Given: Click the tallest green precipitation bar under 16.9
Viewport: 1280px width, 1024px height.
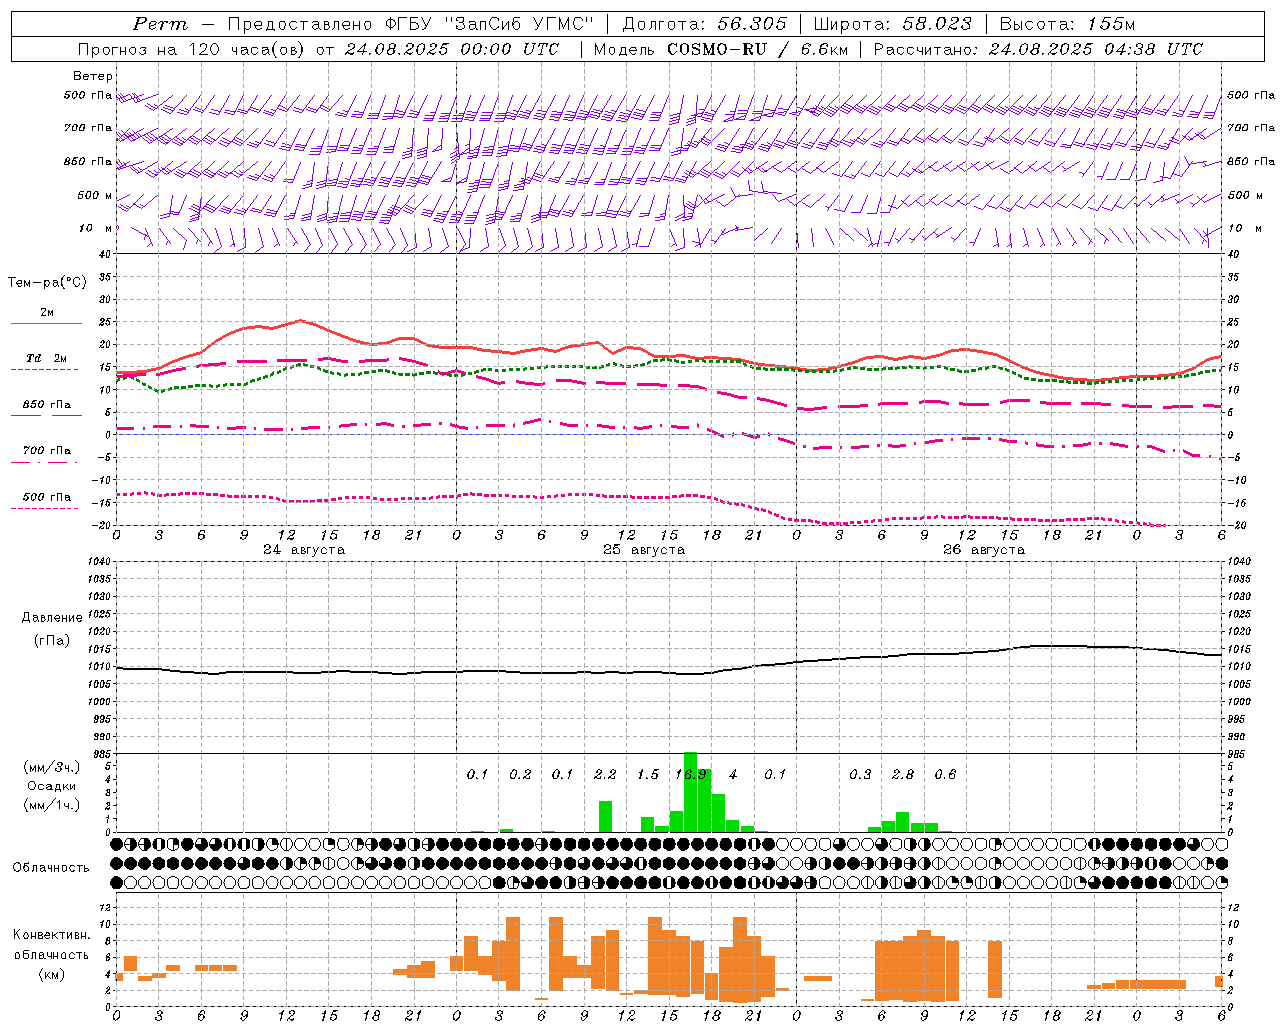Looking at the screenshot, I should (690, 792).
